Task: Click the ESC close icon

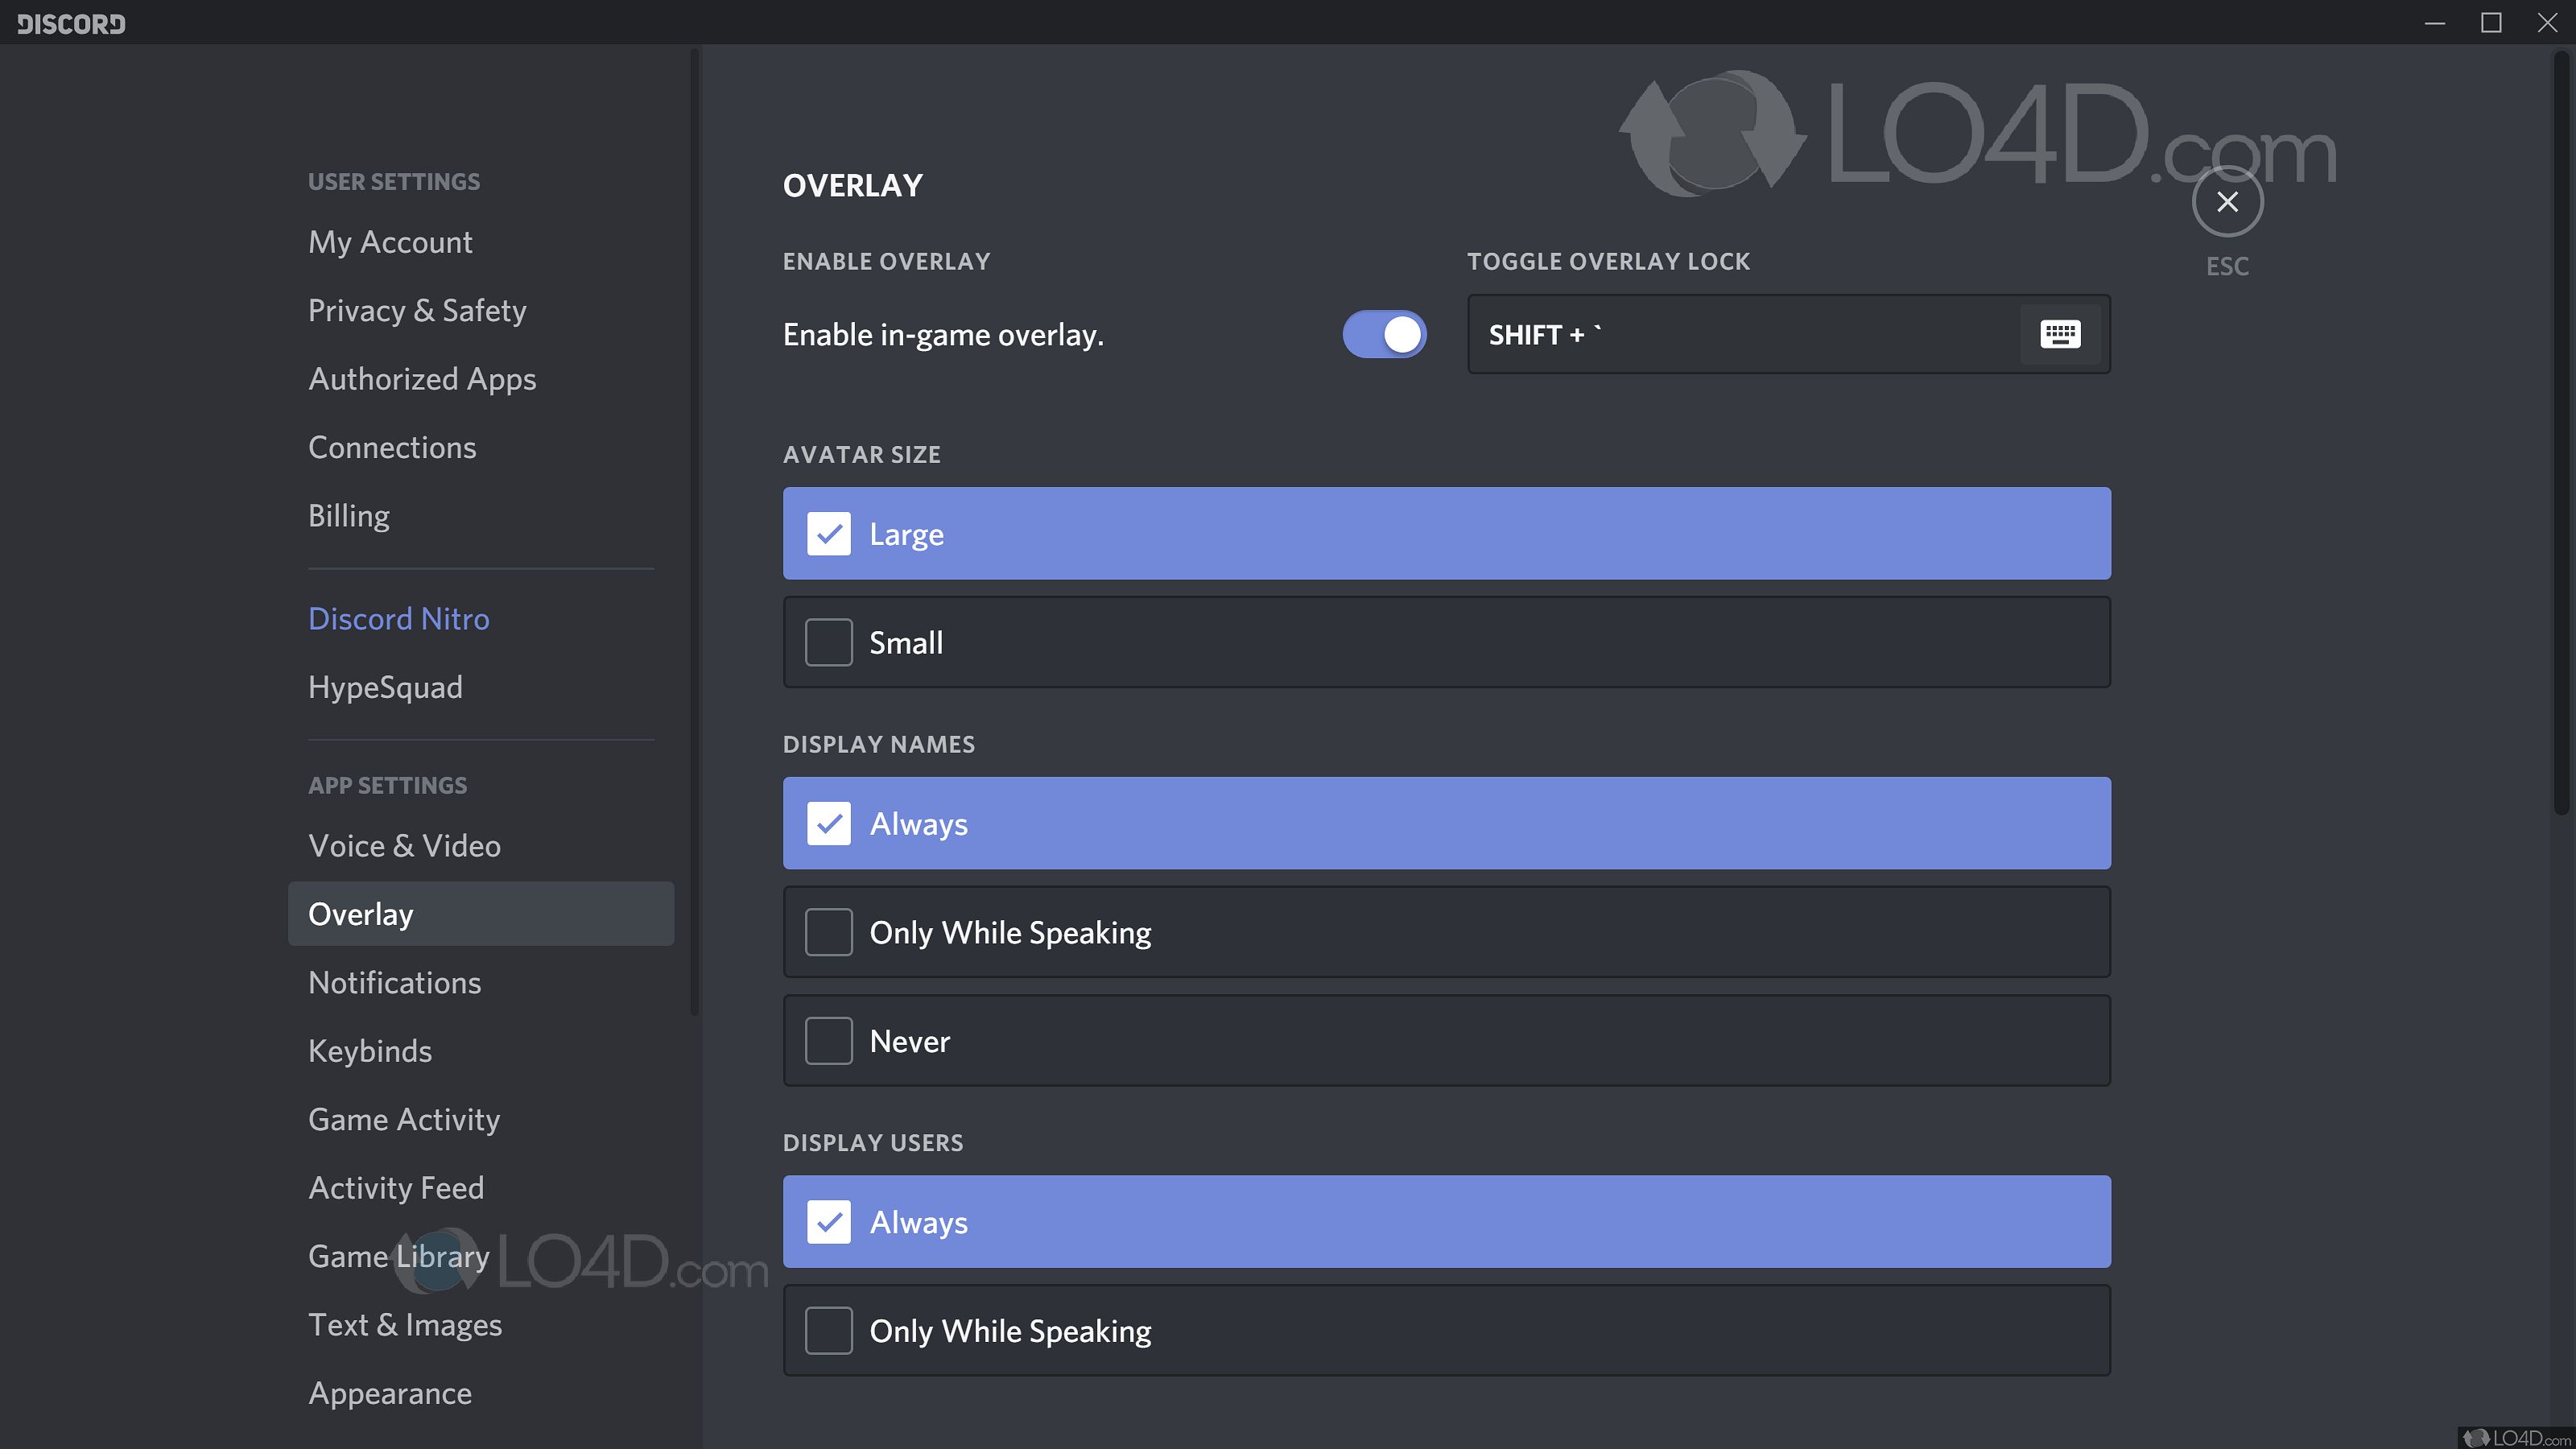Action: coord(2227,201)
